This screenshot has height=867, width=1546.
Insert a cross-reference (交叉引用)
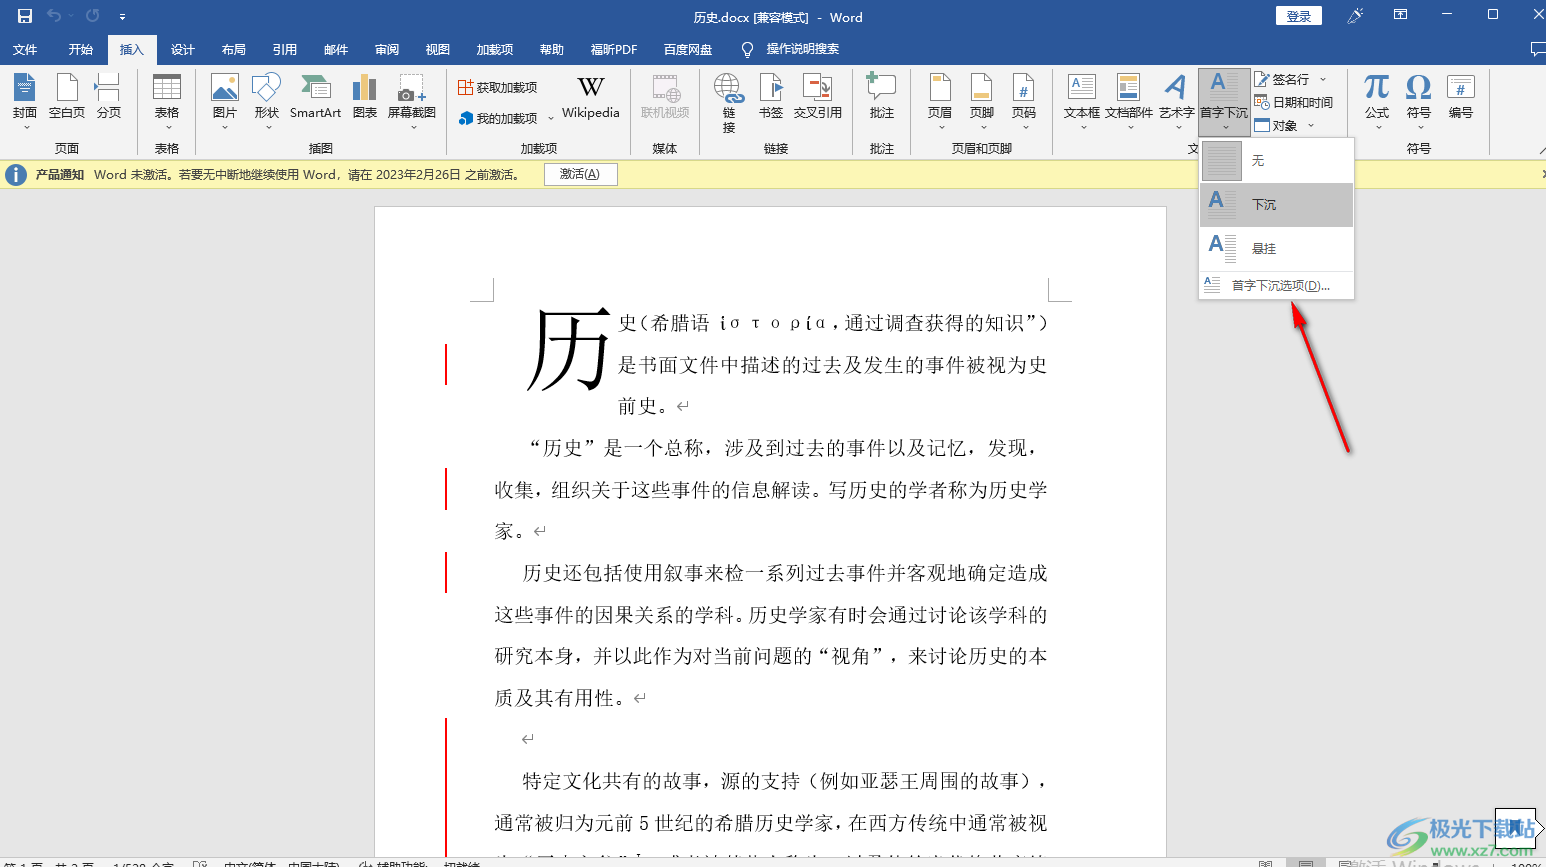tap(818, 98)
